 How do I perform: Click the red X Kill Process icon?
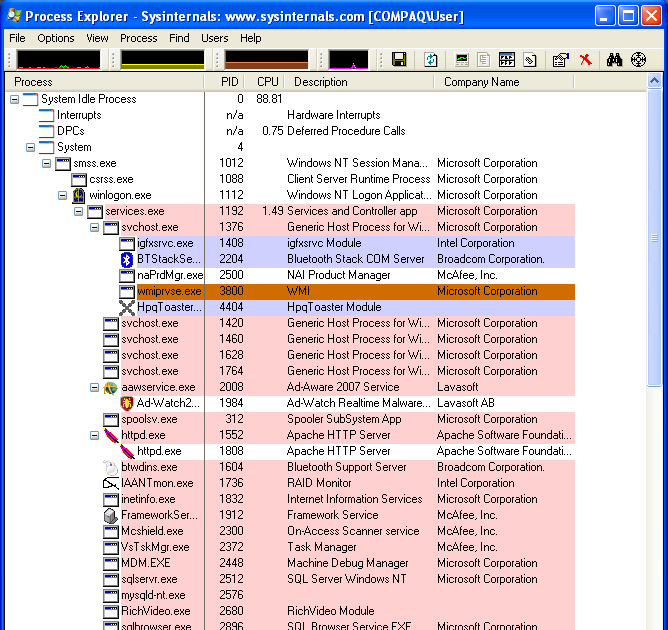(585, 60)
